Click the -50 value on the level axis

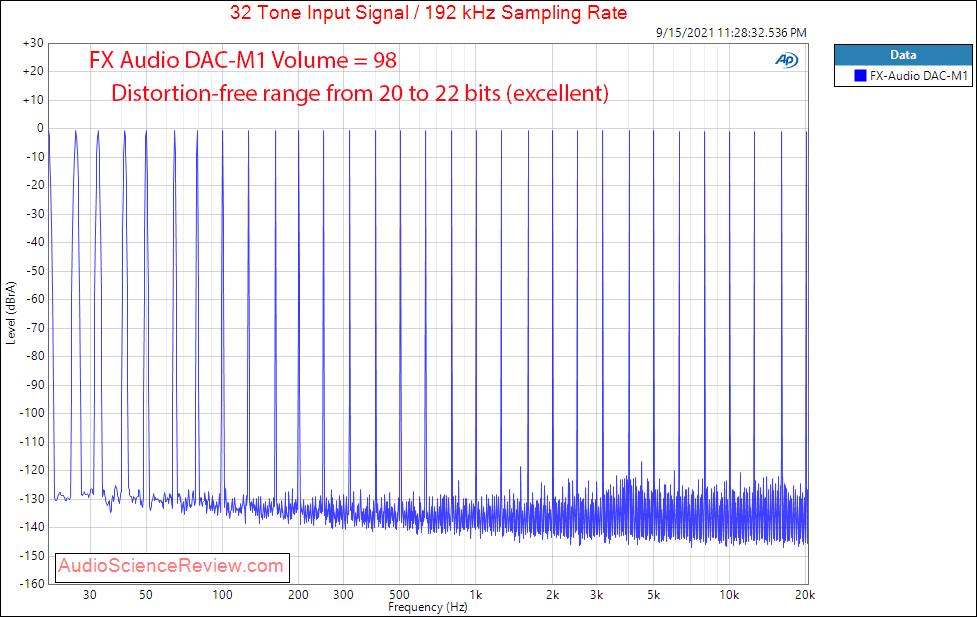35,271
